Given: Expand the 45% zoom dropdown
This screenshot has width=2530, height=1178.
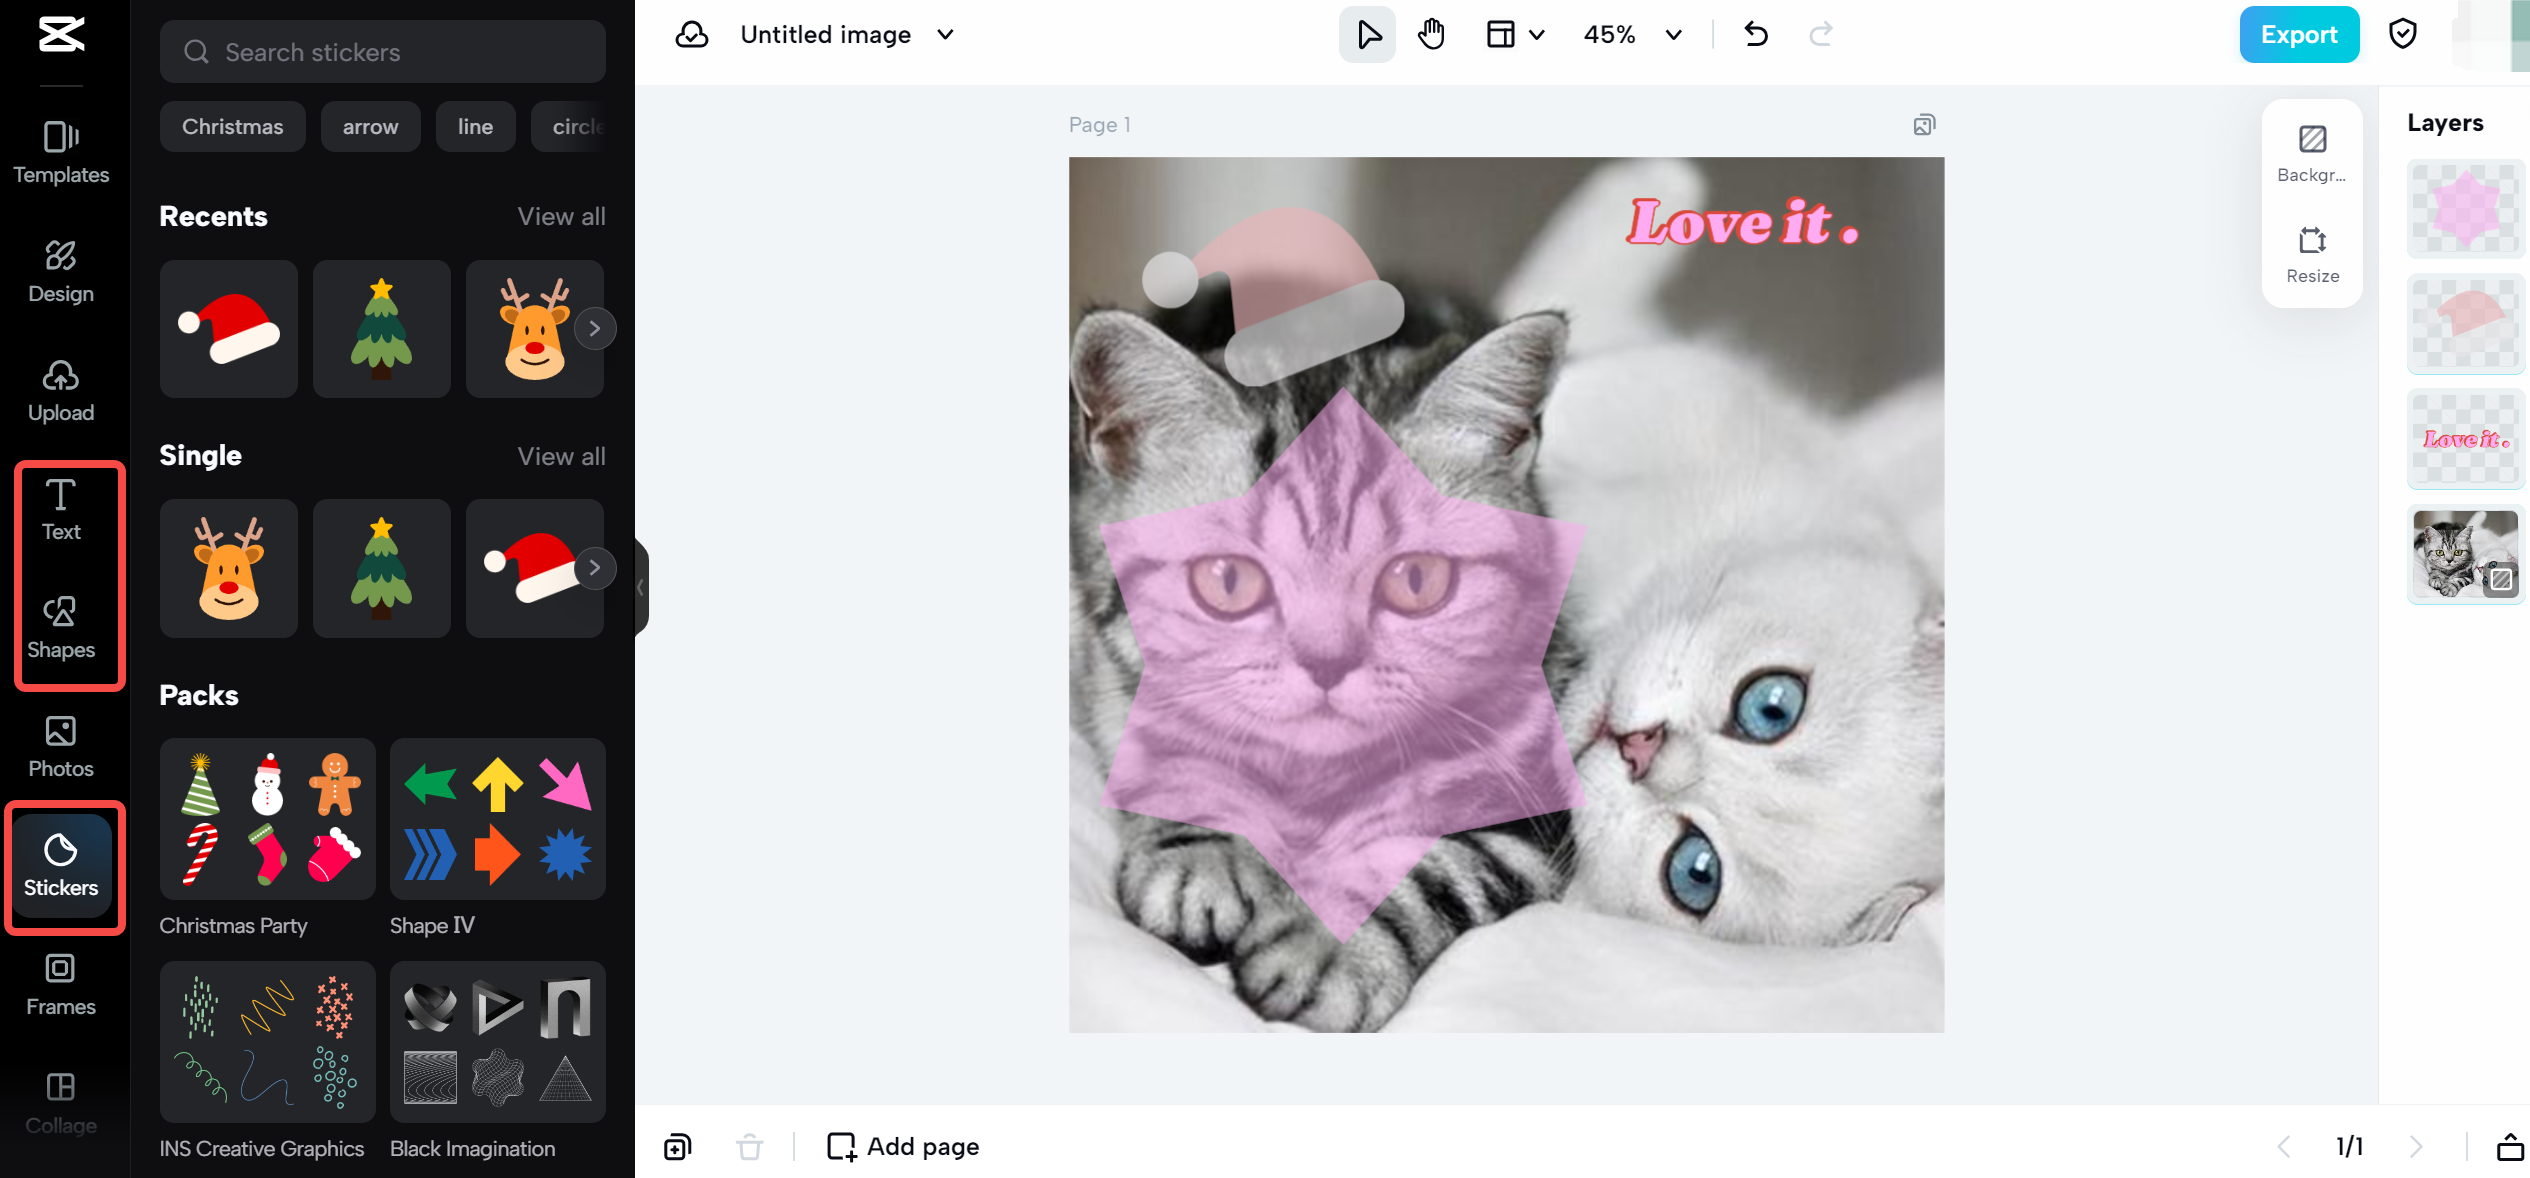Looking at the screenshot, I should coord(1673,35).
